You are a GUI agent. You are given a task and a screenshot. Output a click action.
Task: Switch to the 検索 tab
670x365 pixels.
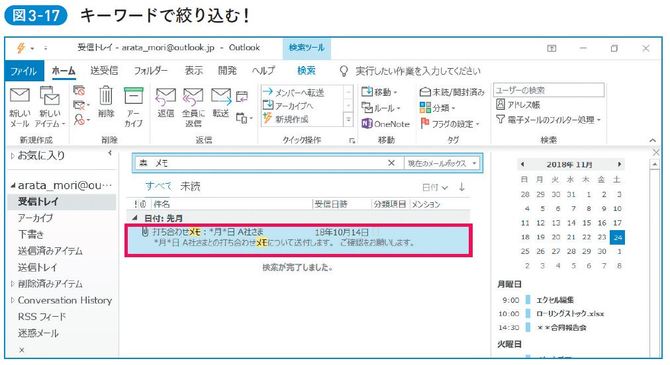(306, 71)
